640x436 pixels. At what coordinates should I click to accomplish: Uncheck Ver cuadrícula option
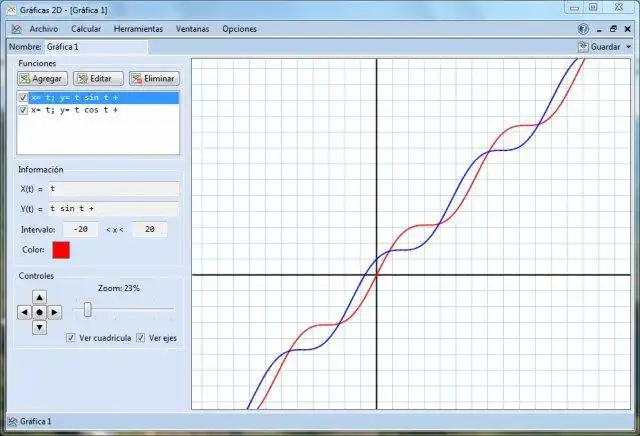71,338
